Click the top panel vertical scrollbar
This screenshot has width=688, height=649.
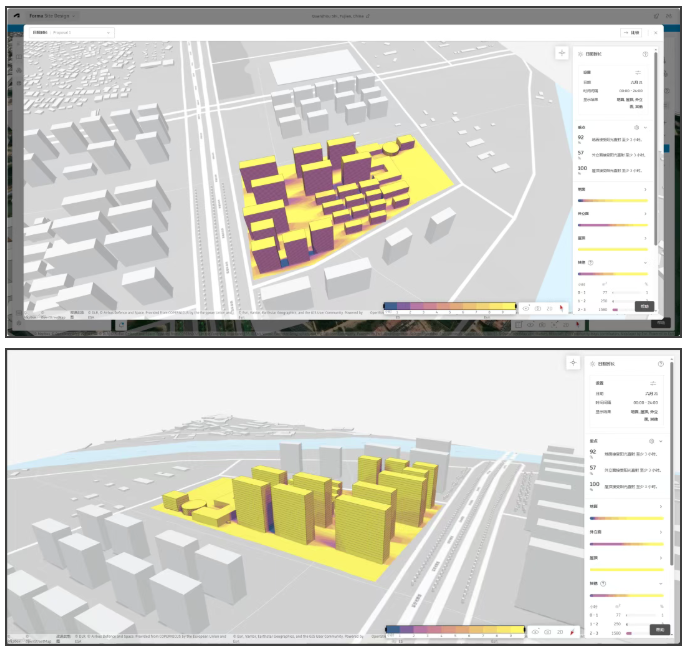click(656, 149)
